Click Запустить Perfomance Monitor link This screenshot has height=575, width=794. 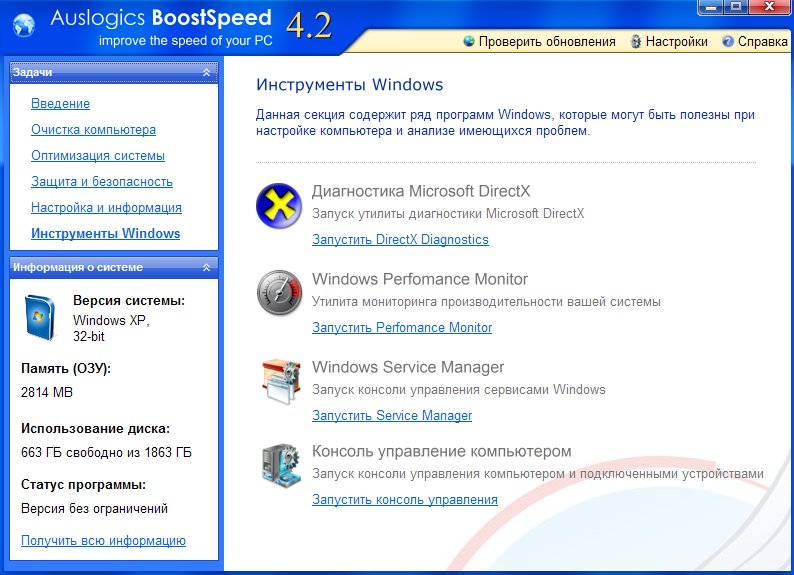(x=402, y=327)
